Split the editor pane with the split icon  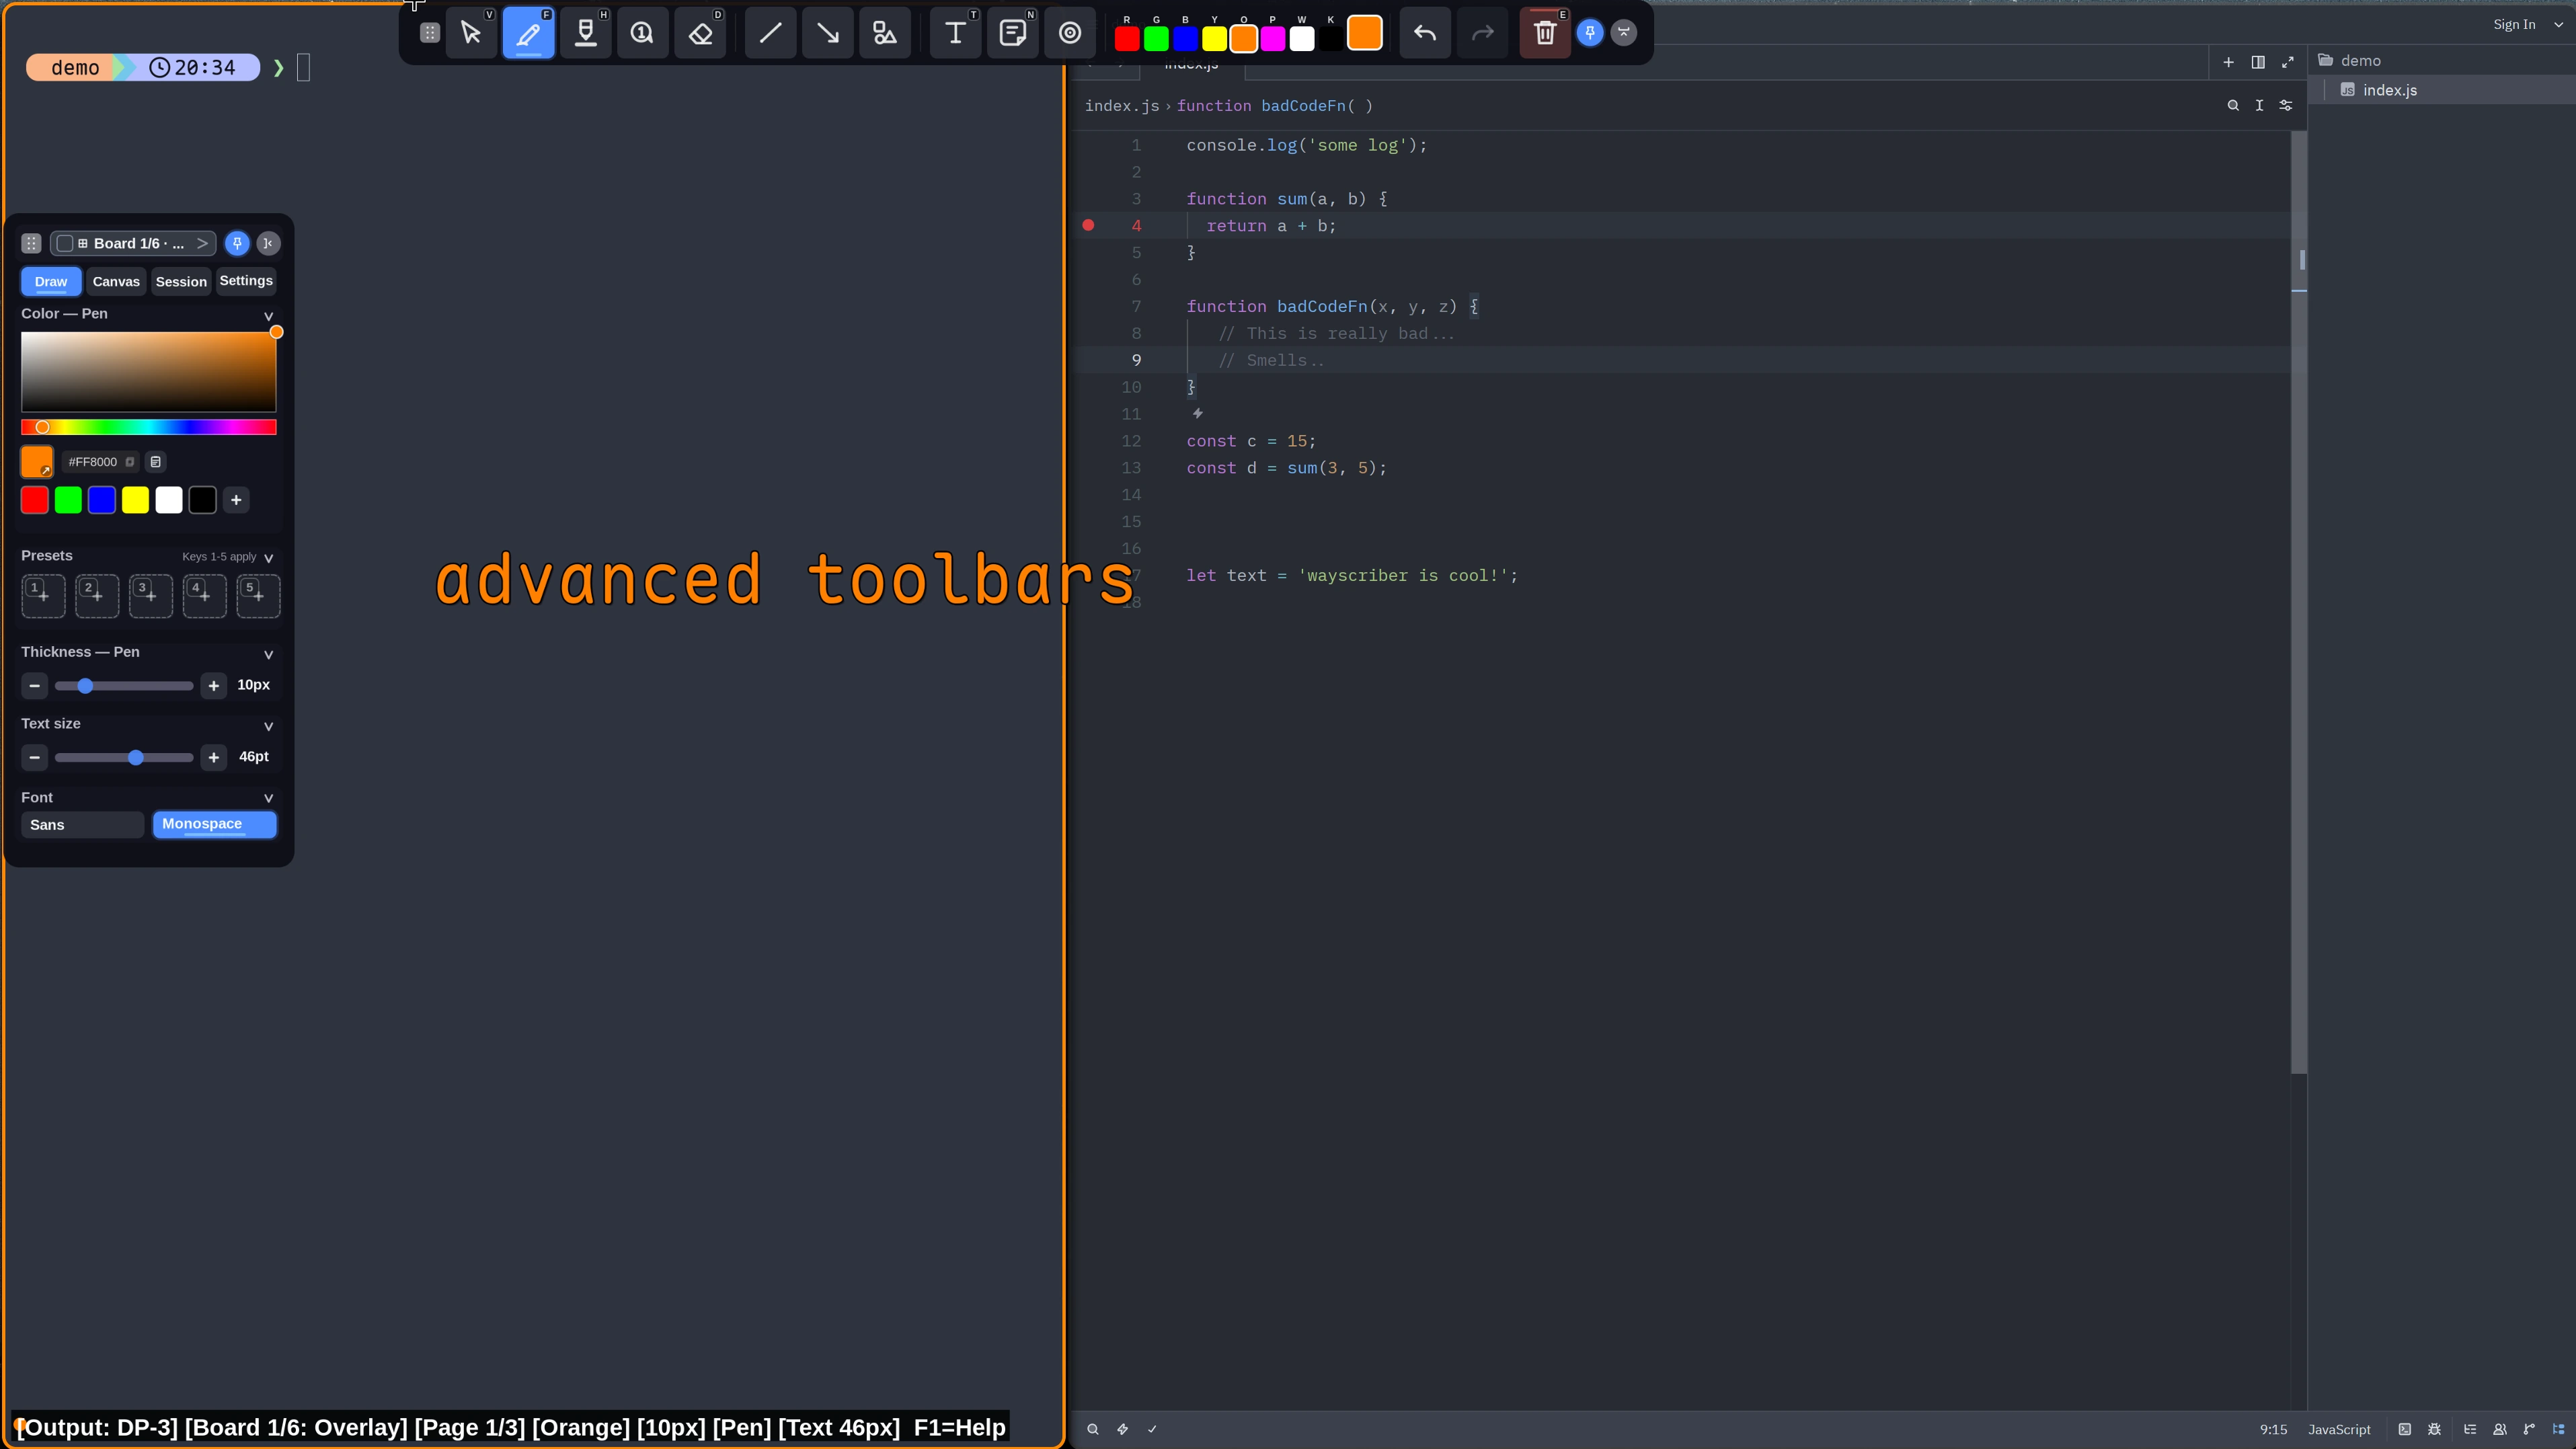tap(2258, 62)
